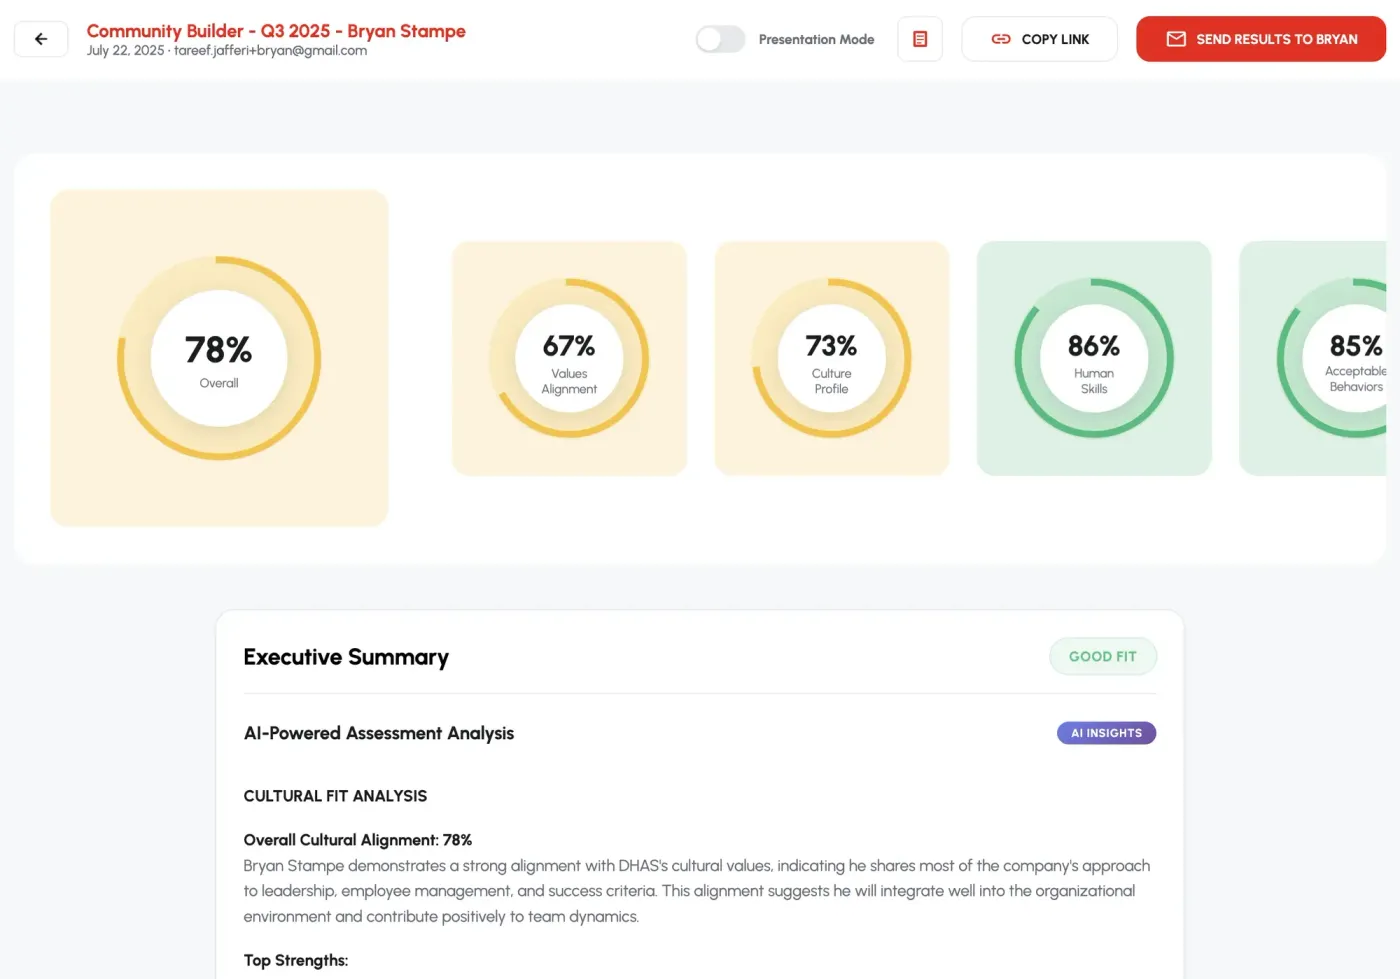Select the Overall Cultural Alignment 78% line
1400x979 pixels.
[357, 840]
